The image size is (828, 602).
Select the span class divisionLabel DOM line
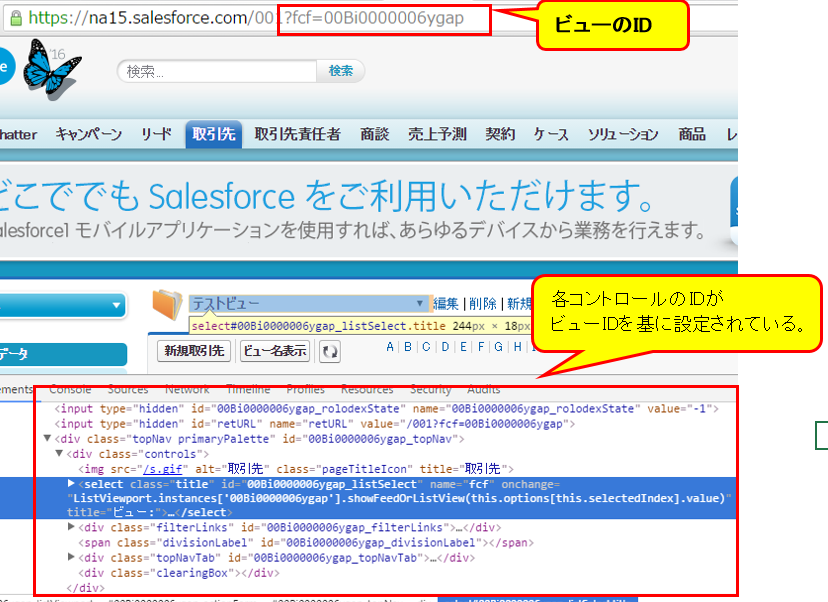coord(306,543)
